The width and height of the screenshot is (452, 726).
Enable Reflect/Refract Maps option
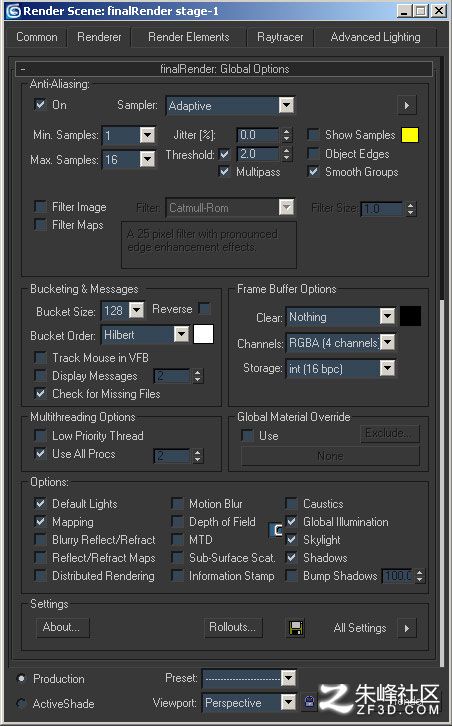coord(40,557)
